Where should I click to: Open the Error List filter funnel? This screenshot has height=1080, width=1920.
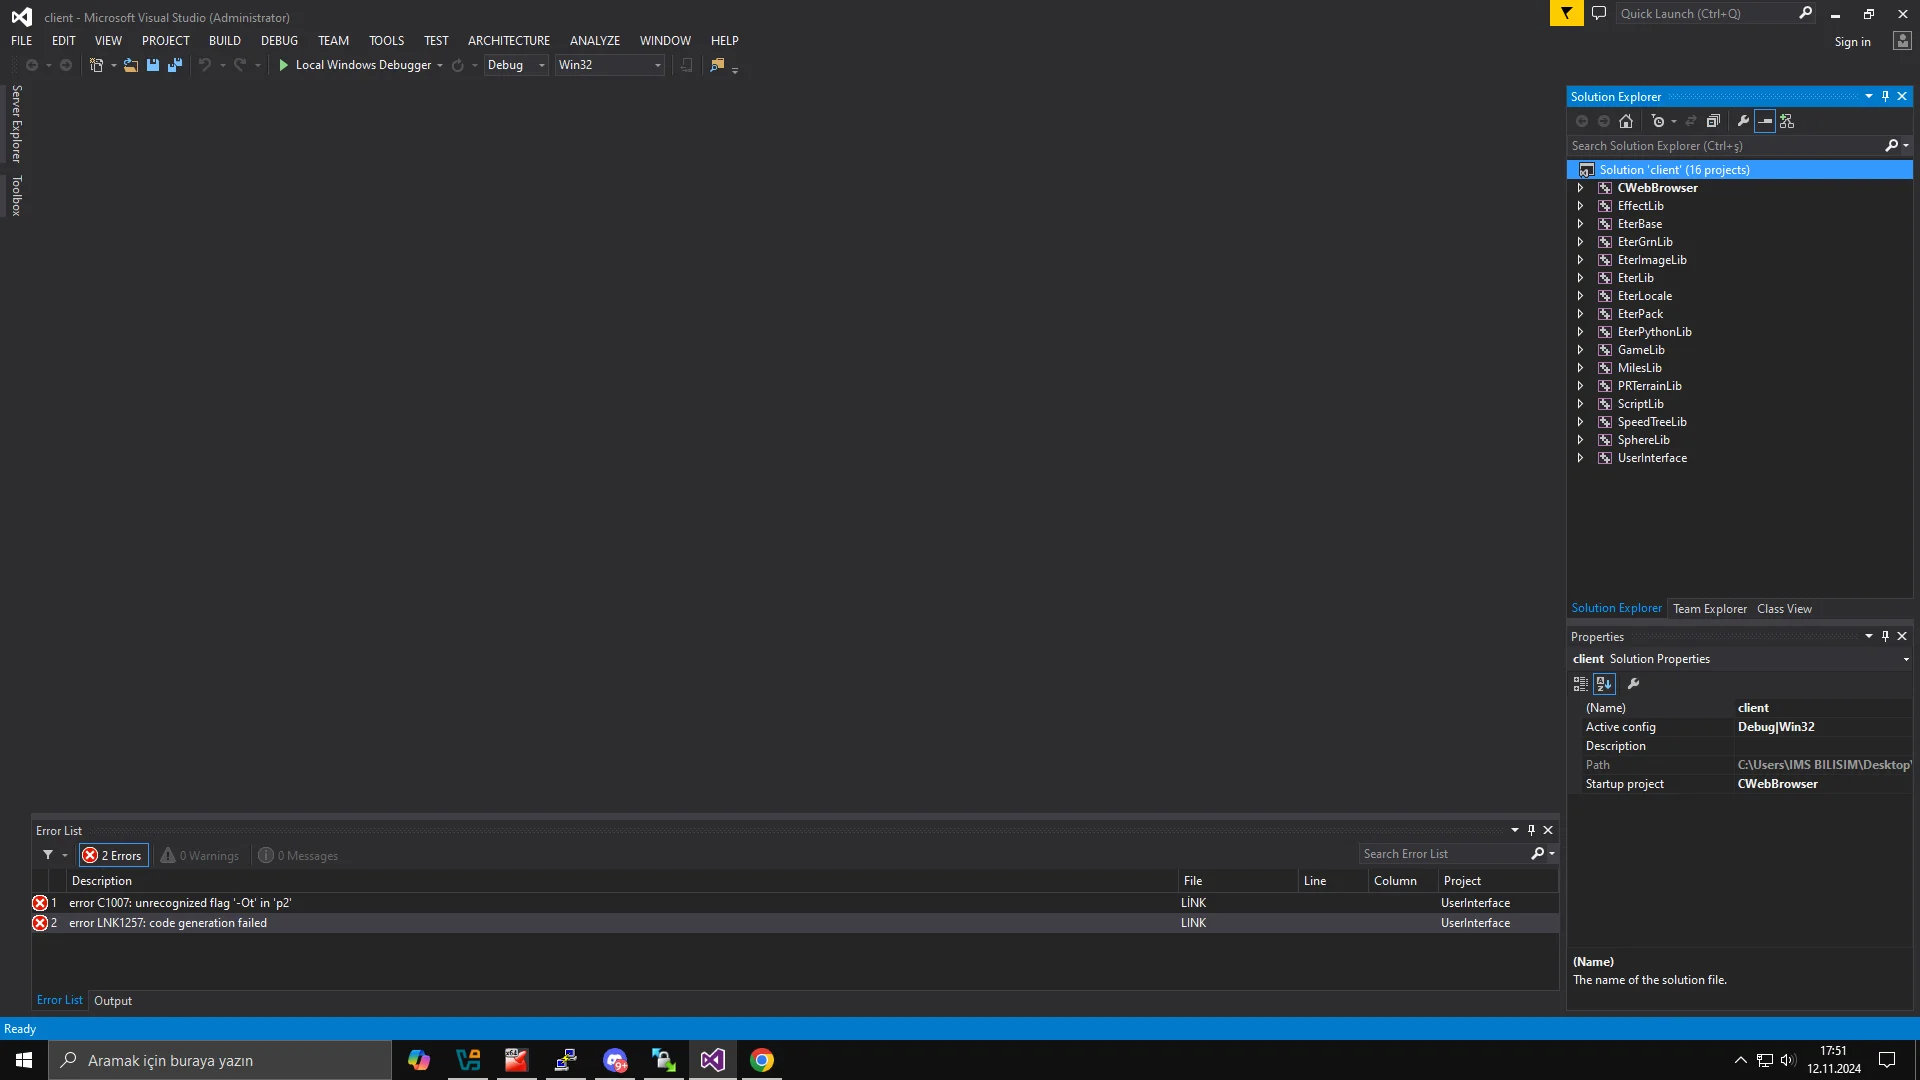coord(48,855)
